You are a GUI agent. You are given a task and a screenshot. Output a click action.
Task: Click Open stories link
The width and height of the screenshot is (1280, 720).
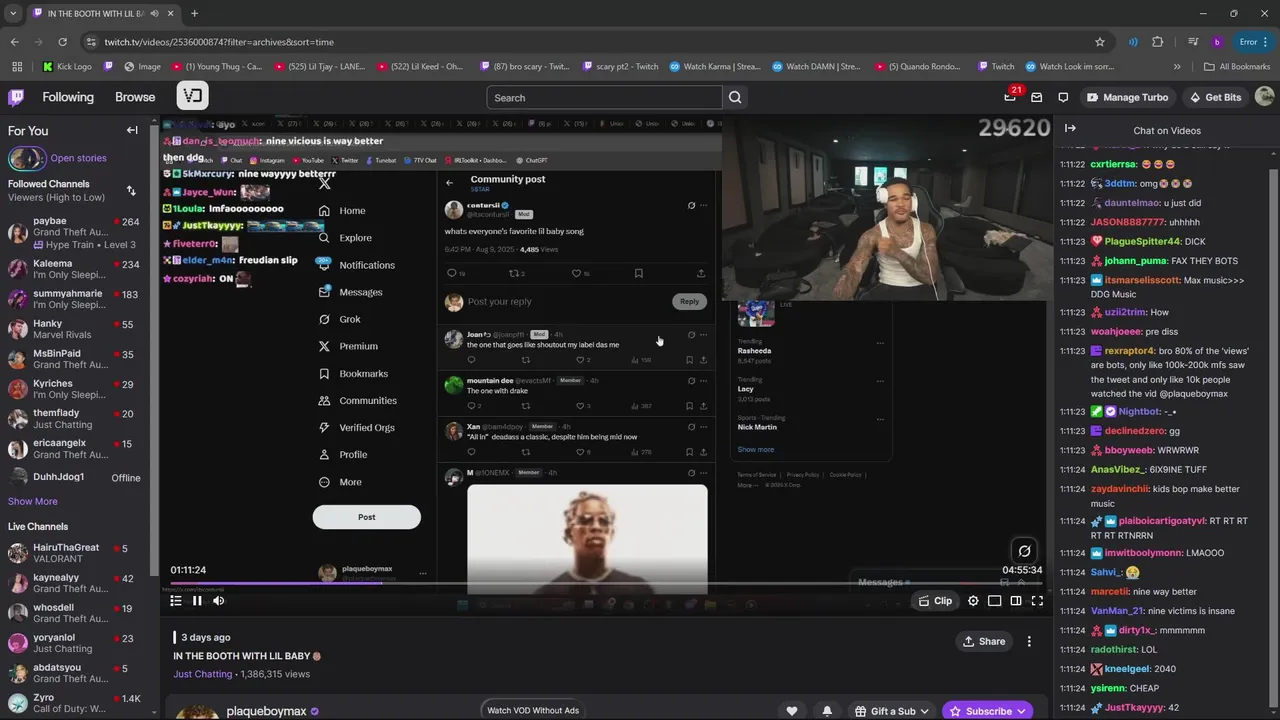tap(78, 158)
